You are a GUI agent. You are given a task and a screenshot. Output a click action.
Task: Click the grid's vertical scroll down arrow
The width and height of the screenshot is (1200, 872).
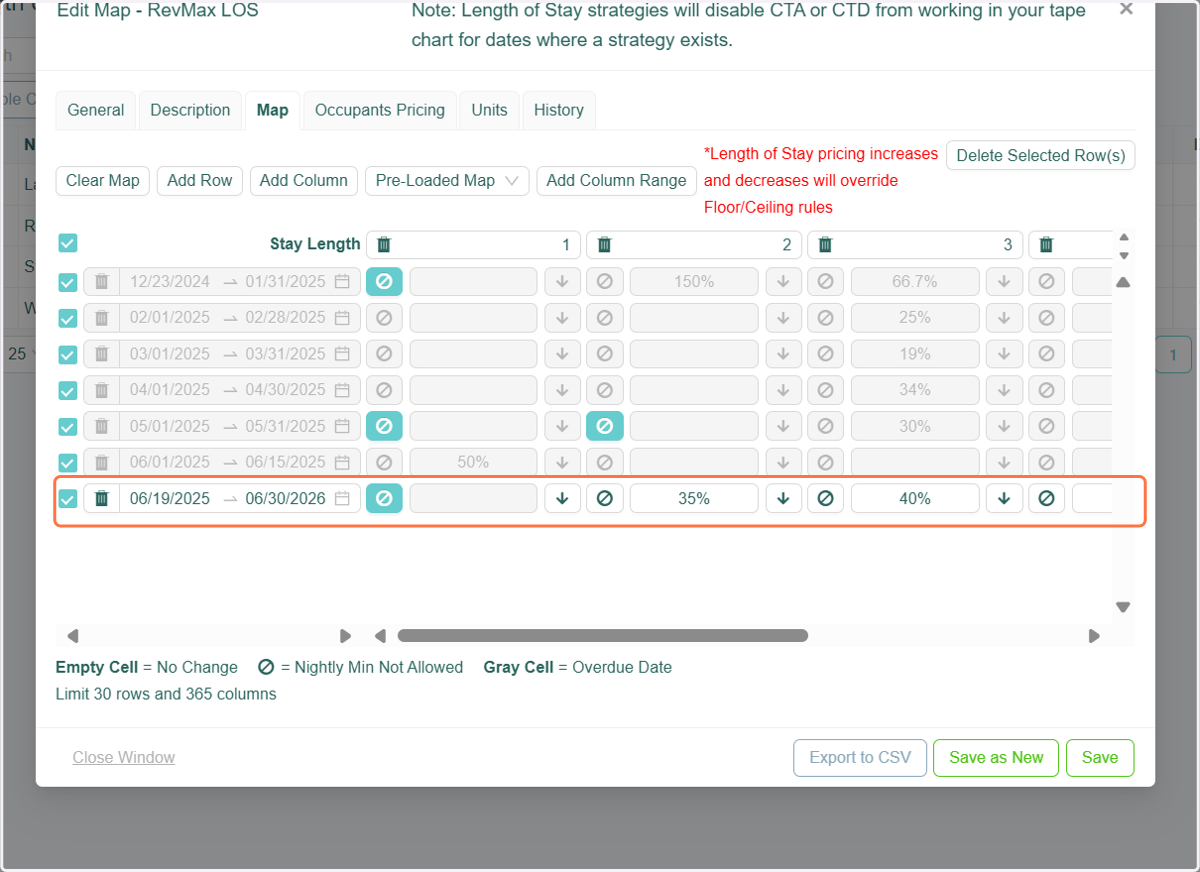[x=1123, y=607]
